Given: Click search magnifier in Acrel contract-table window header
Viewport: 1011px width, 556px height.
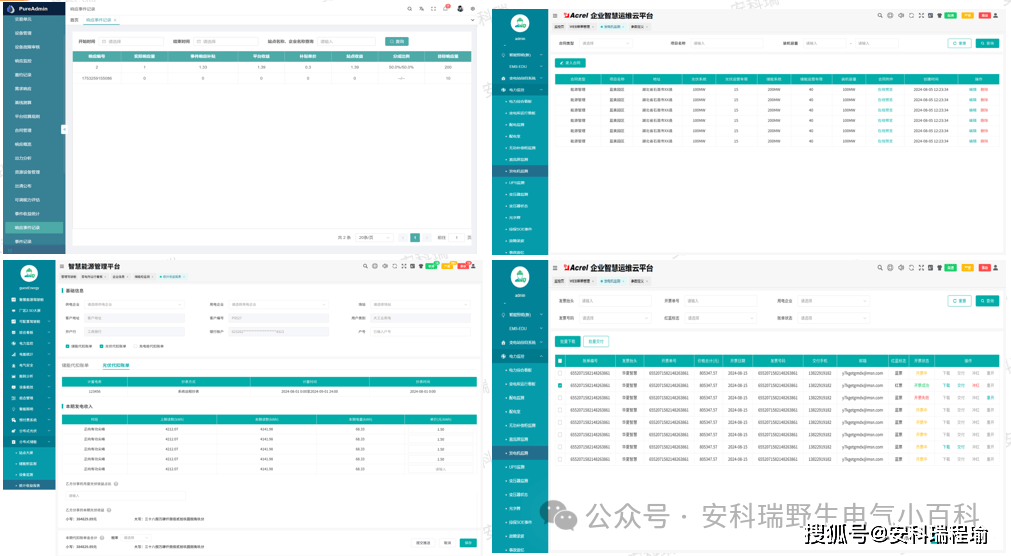Looking at the screenshot, I should [x=879, y=15].
